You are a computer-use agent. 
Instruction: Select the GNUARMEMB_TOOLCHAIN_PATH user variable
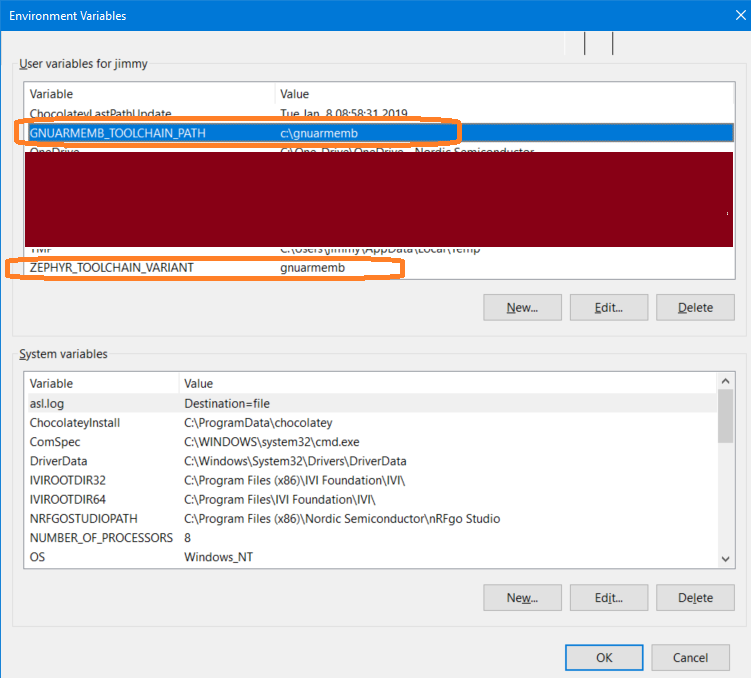118,133
